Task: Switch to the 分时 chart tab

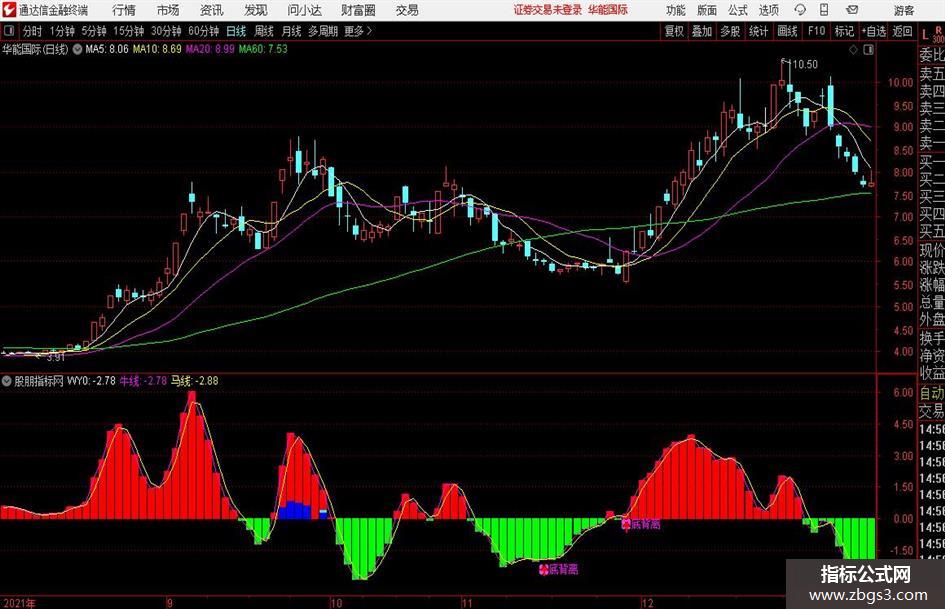Action: coord(32,31)
